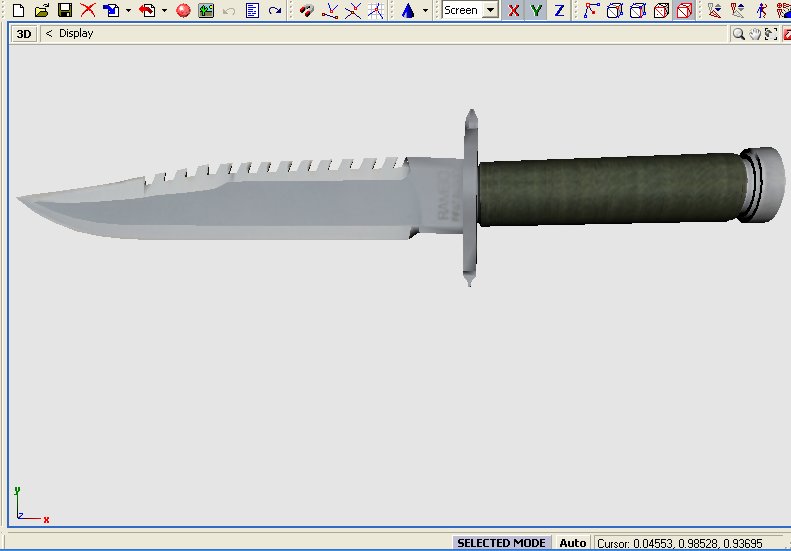Click the XYZ axis gizmo in the viewport
Image resolution: width=791 pixels, height=551 pixels.
click(31, 504)
